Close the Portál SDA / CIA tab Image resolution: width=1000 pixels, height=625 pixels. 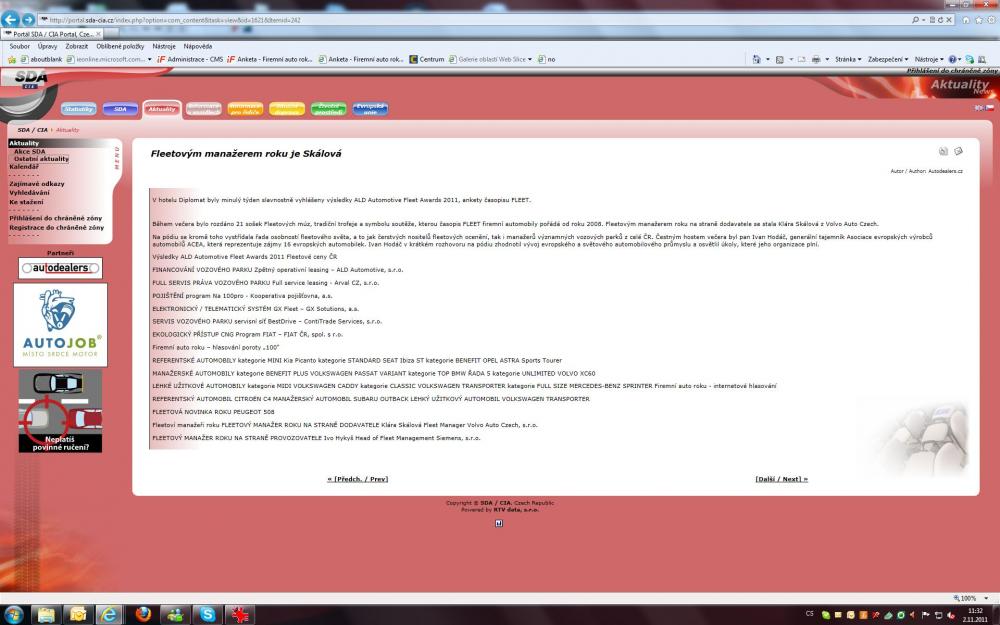98,34
